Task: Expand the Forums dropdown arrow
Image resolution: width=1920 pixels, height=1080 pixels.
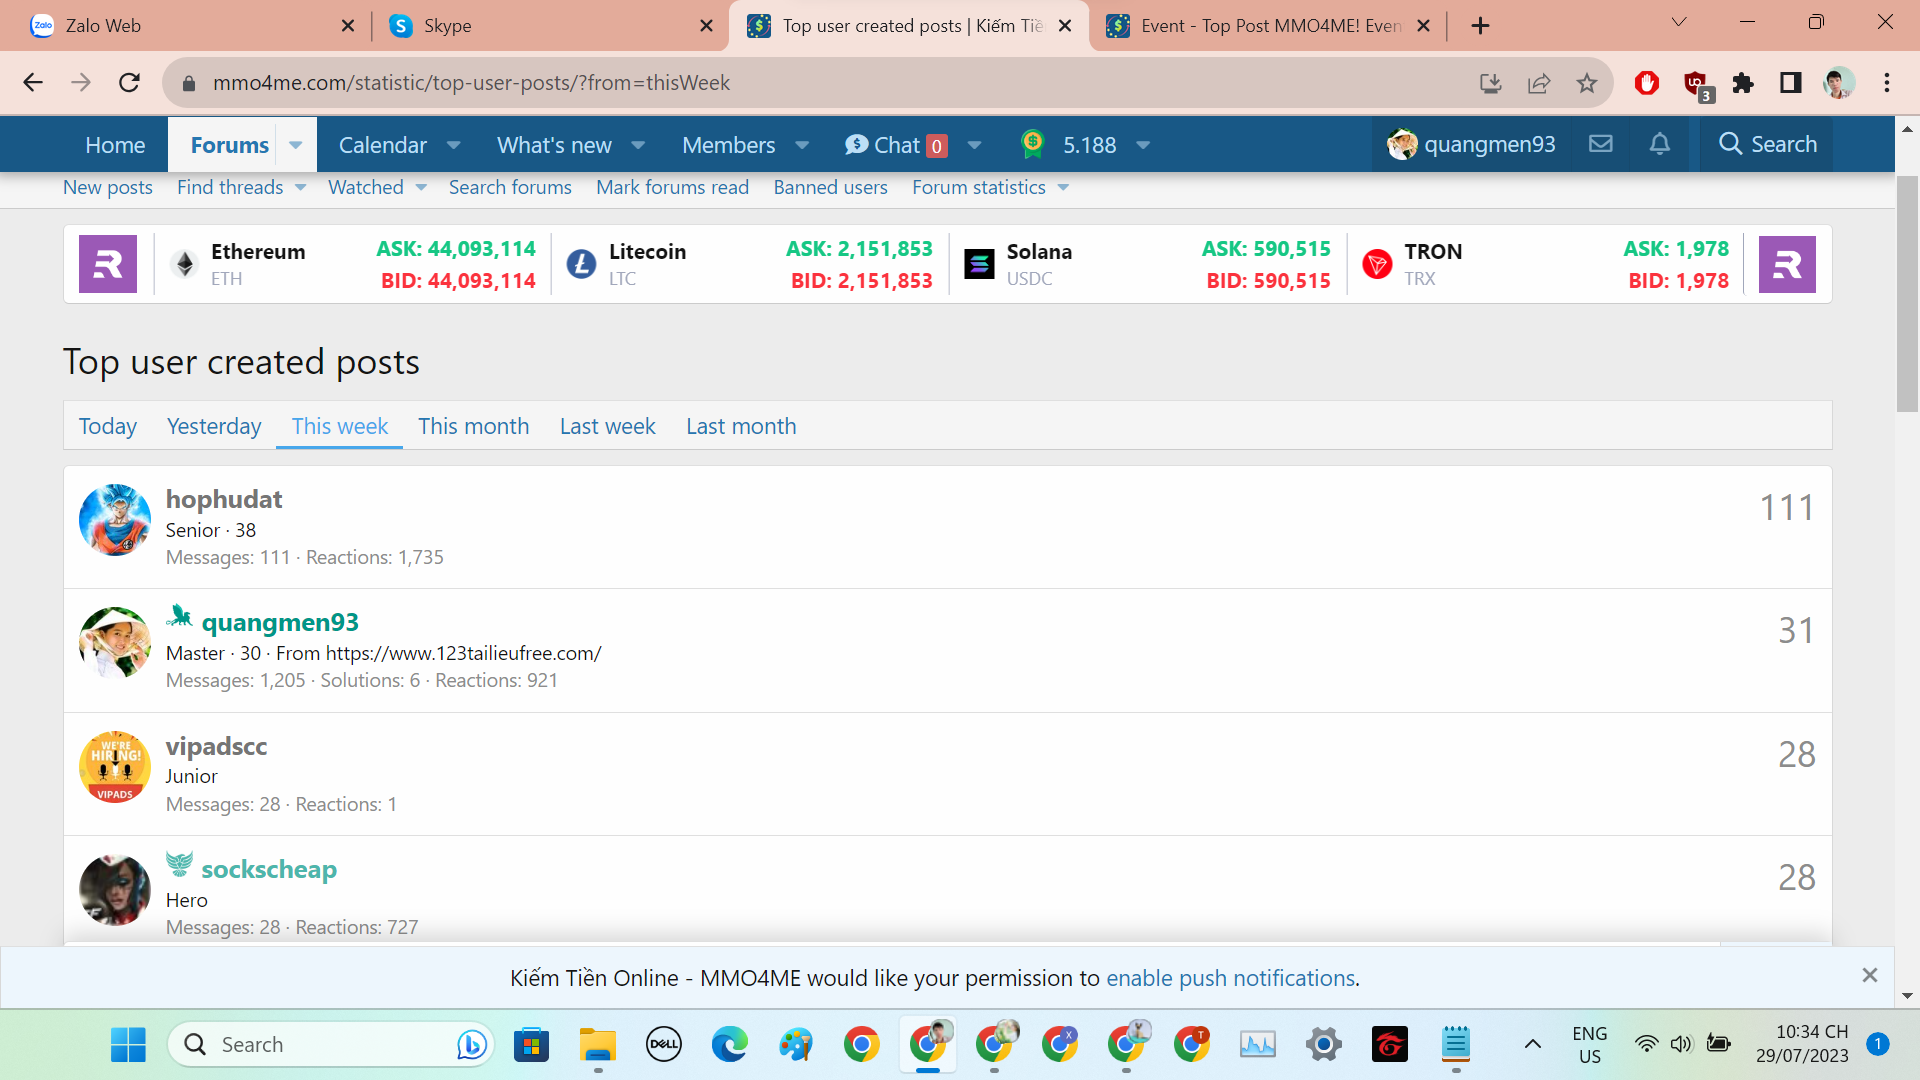Action: 296,145
